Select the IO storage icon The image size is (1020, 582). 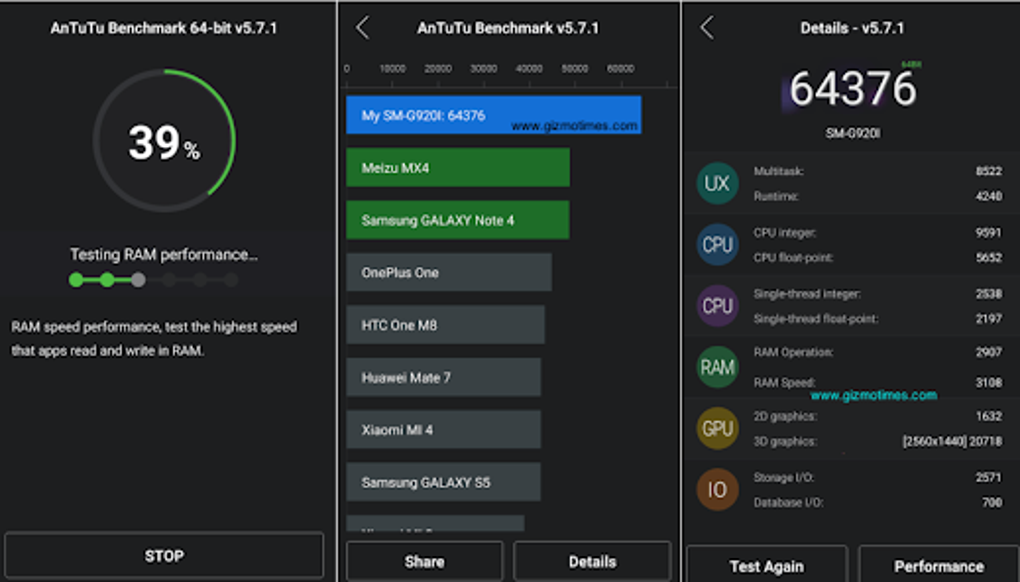coord(717,490)
